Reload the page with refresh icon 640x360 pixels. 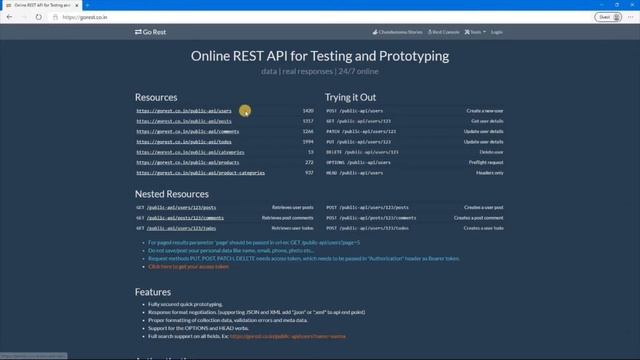tap(38, 17)
